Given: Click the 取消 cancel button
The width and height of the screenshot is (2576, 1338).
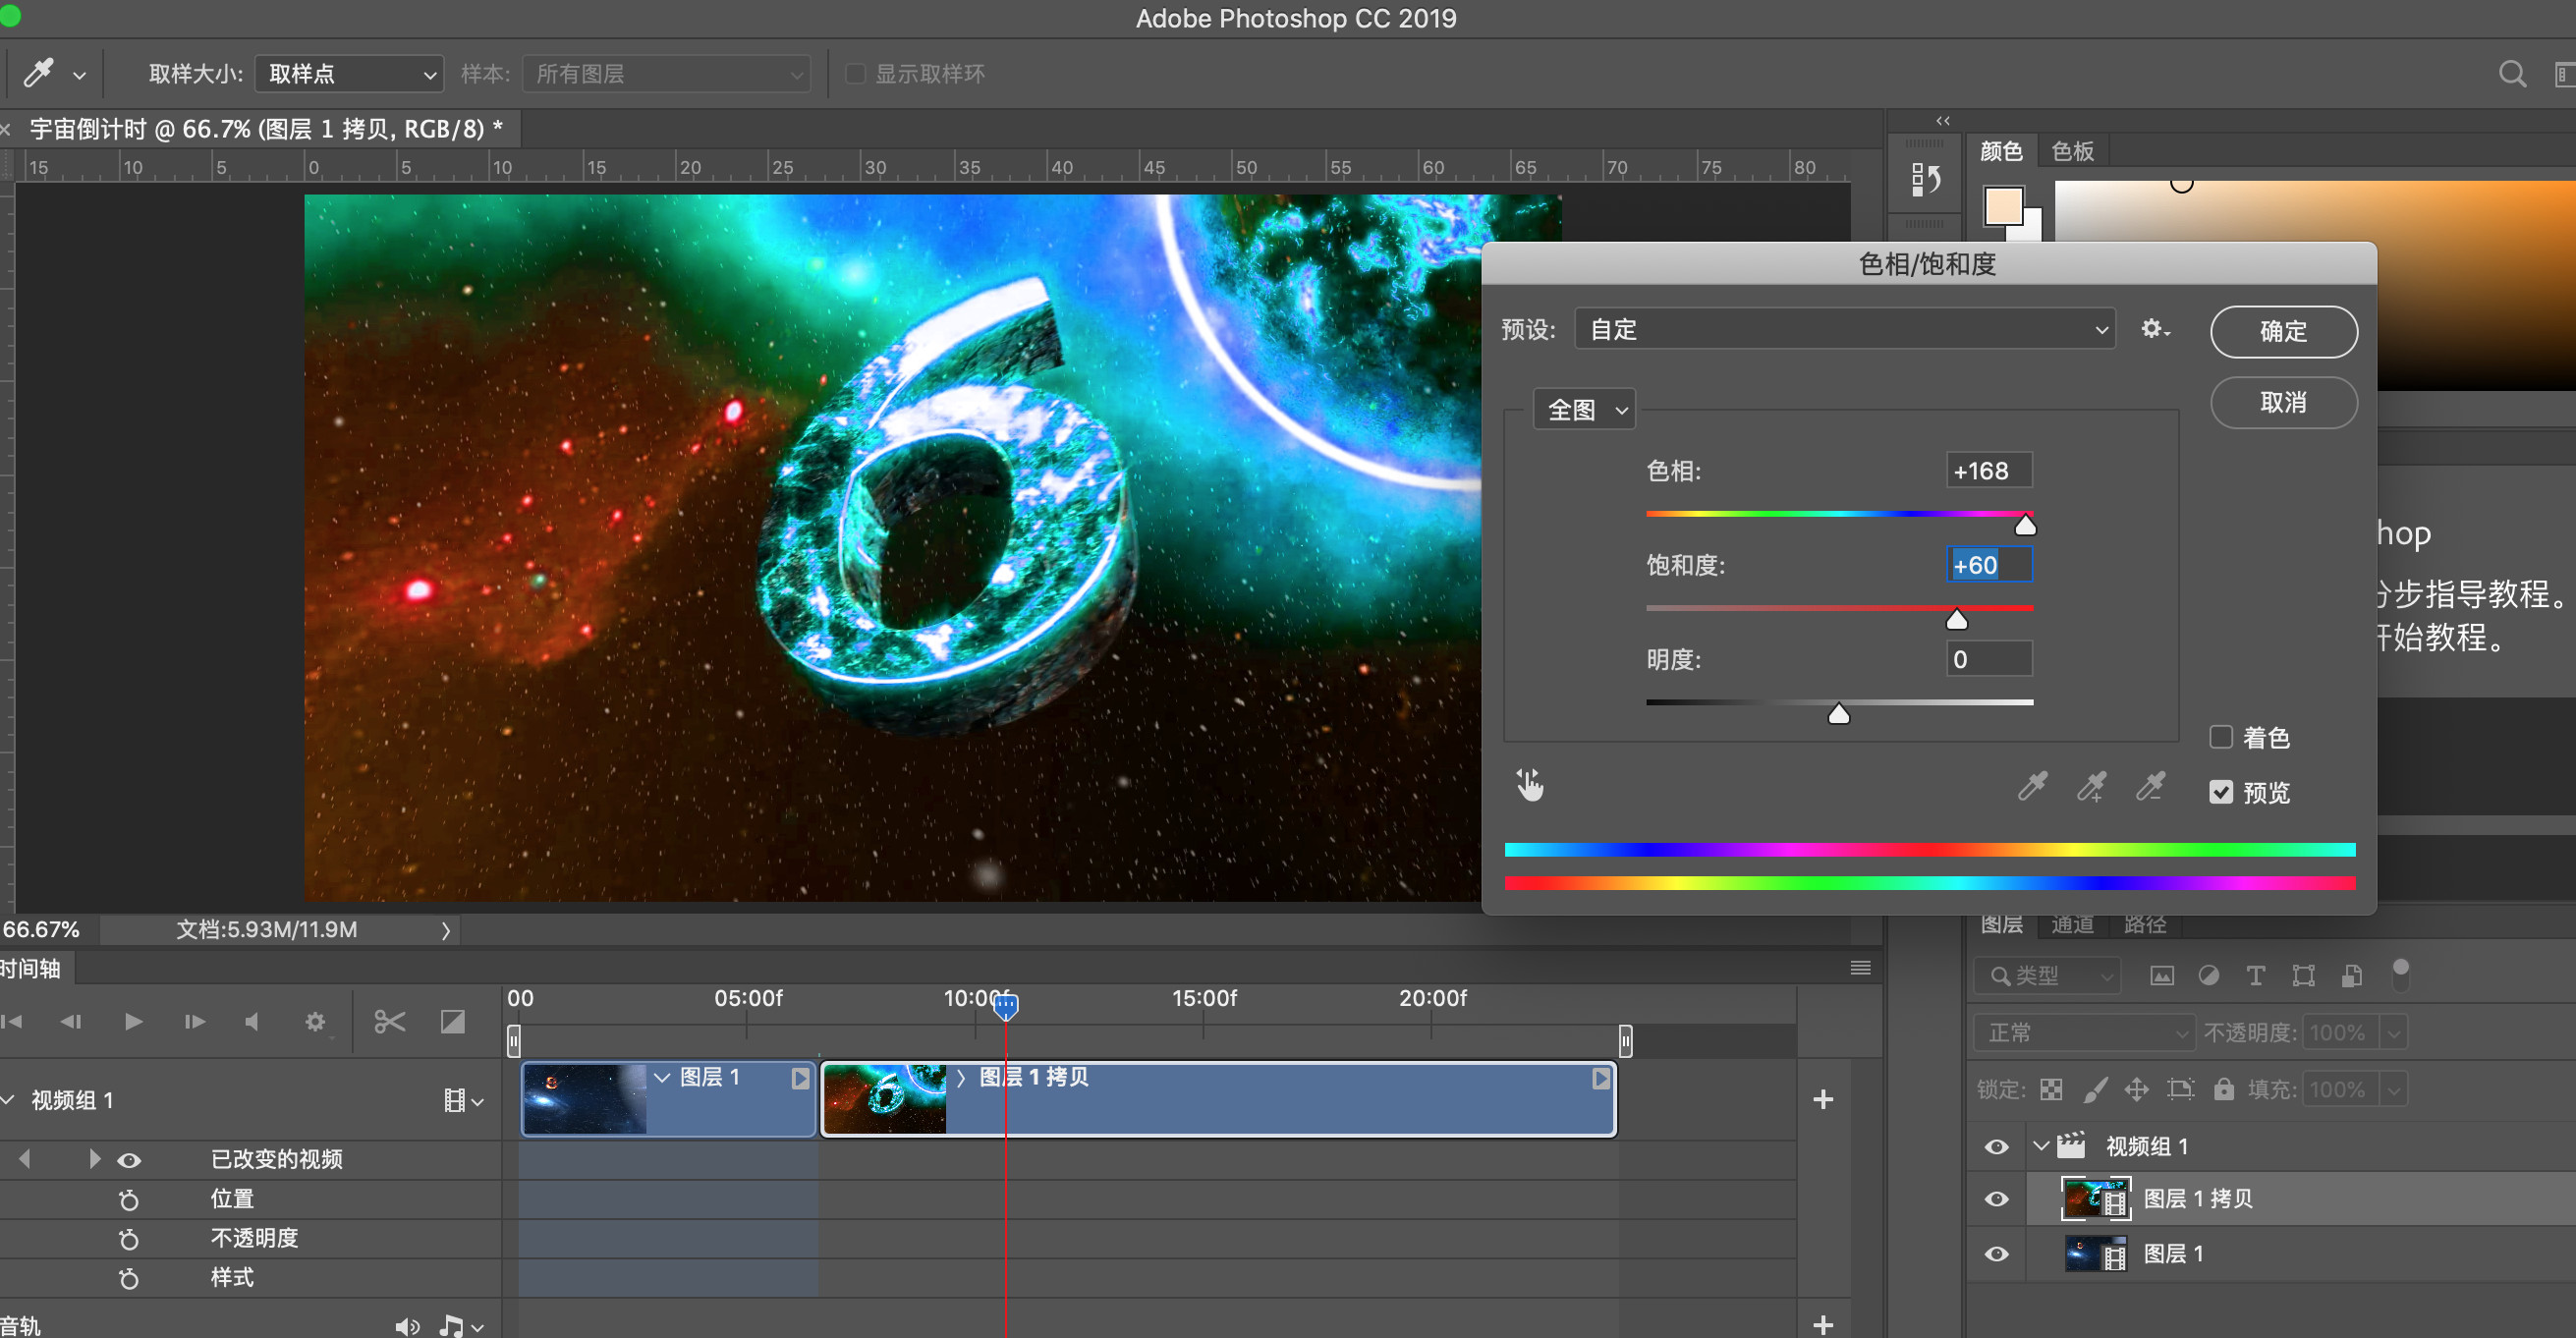Looking at the screenshot, I should (2283, 402).
